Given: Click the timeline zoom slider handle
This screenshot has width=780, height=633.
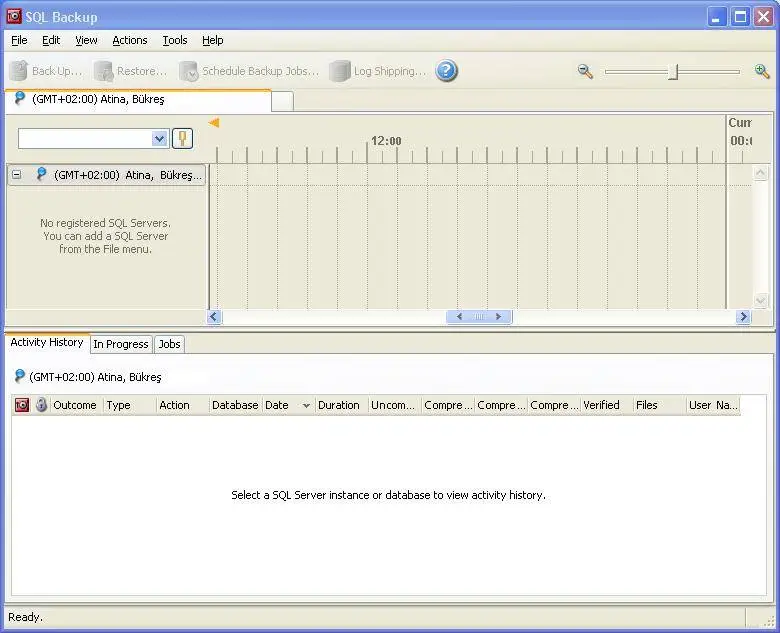Looking at the screenshot, I should (673, 71).
